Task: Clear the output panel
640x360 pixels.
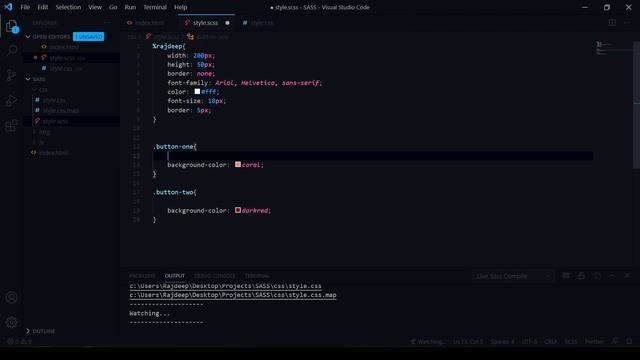Action: (x=566, y=276)
